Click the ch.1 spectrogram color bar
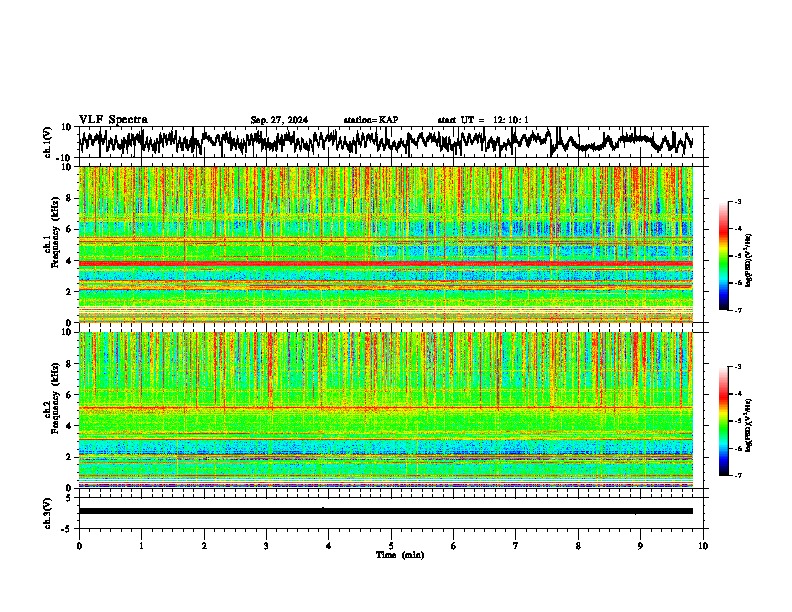This screenshot has width=792, height=612. (x=723, y=256)
